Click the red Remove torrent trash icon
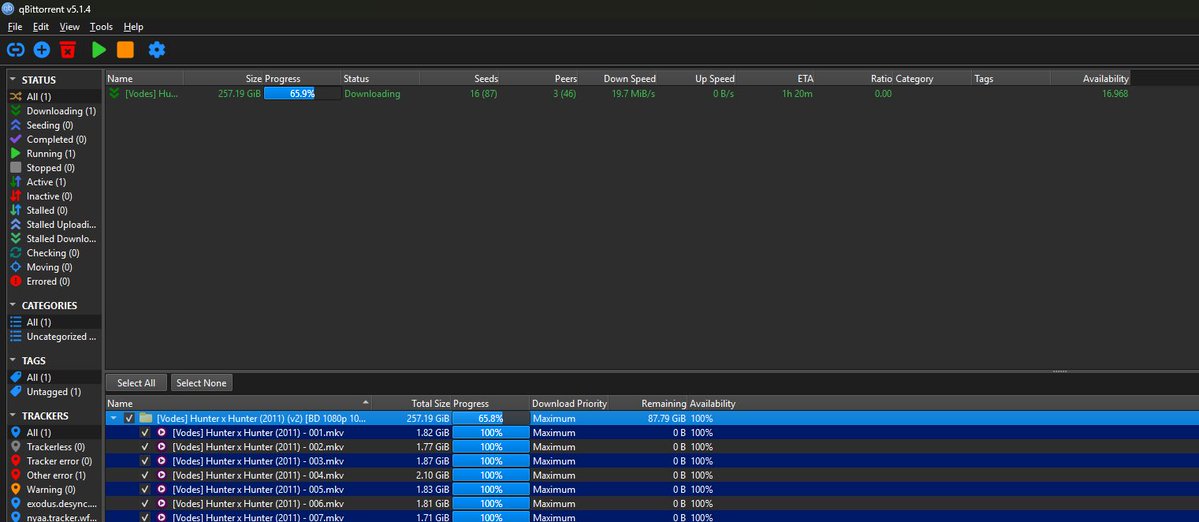This screenshot has height=522, width=1199. coord(68,50)
